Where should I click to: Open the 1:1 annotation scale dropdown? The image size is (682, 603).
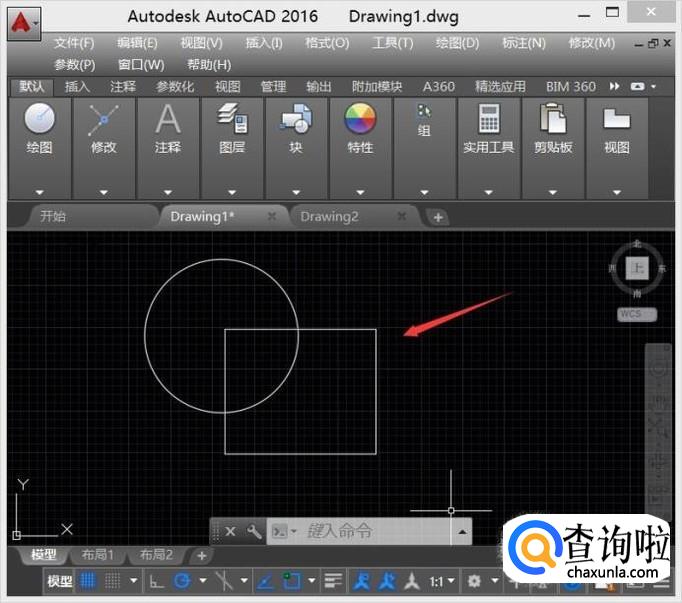pos(442,581)
